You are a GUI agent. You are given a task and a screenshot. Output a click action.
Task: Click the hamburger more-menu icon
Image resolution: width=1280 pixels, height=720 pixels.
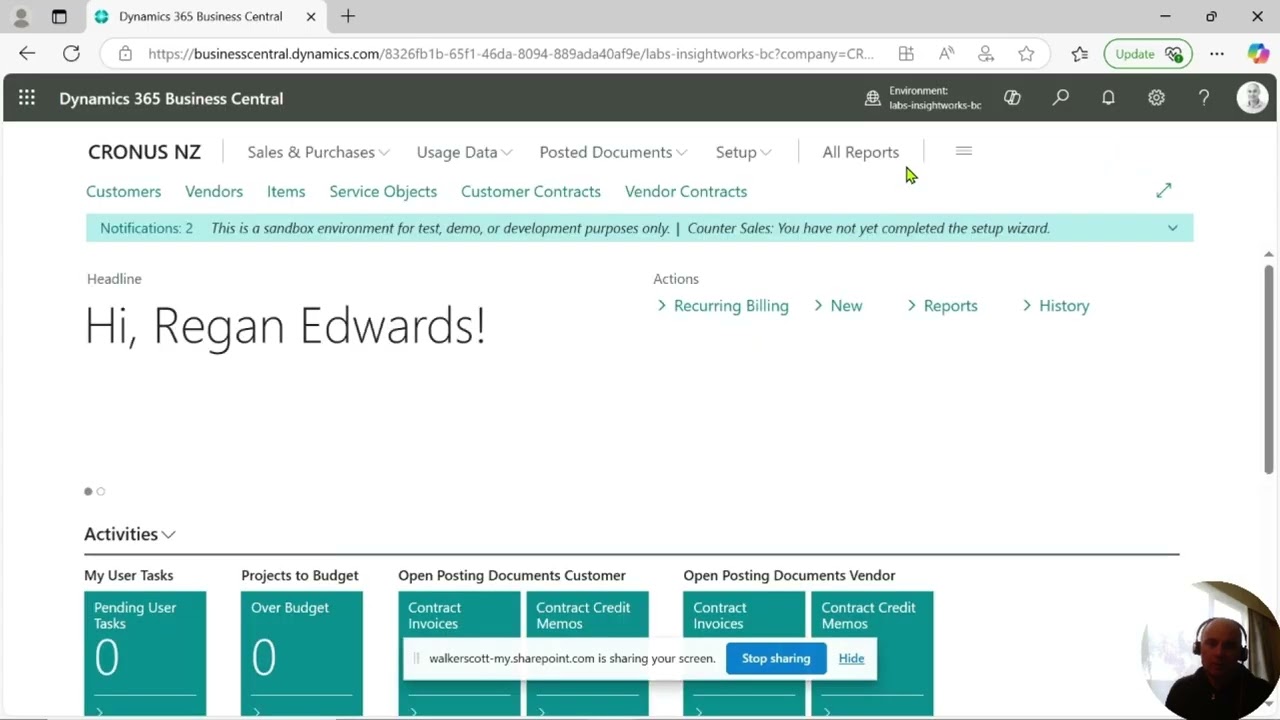point(964,151)
